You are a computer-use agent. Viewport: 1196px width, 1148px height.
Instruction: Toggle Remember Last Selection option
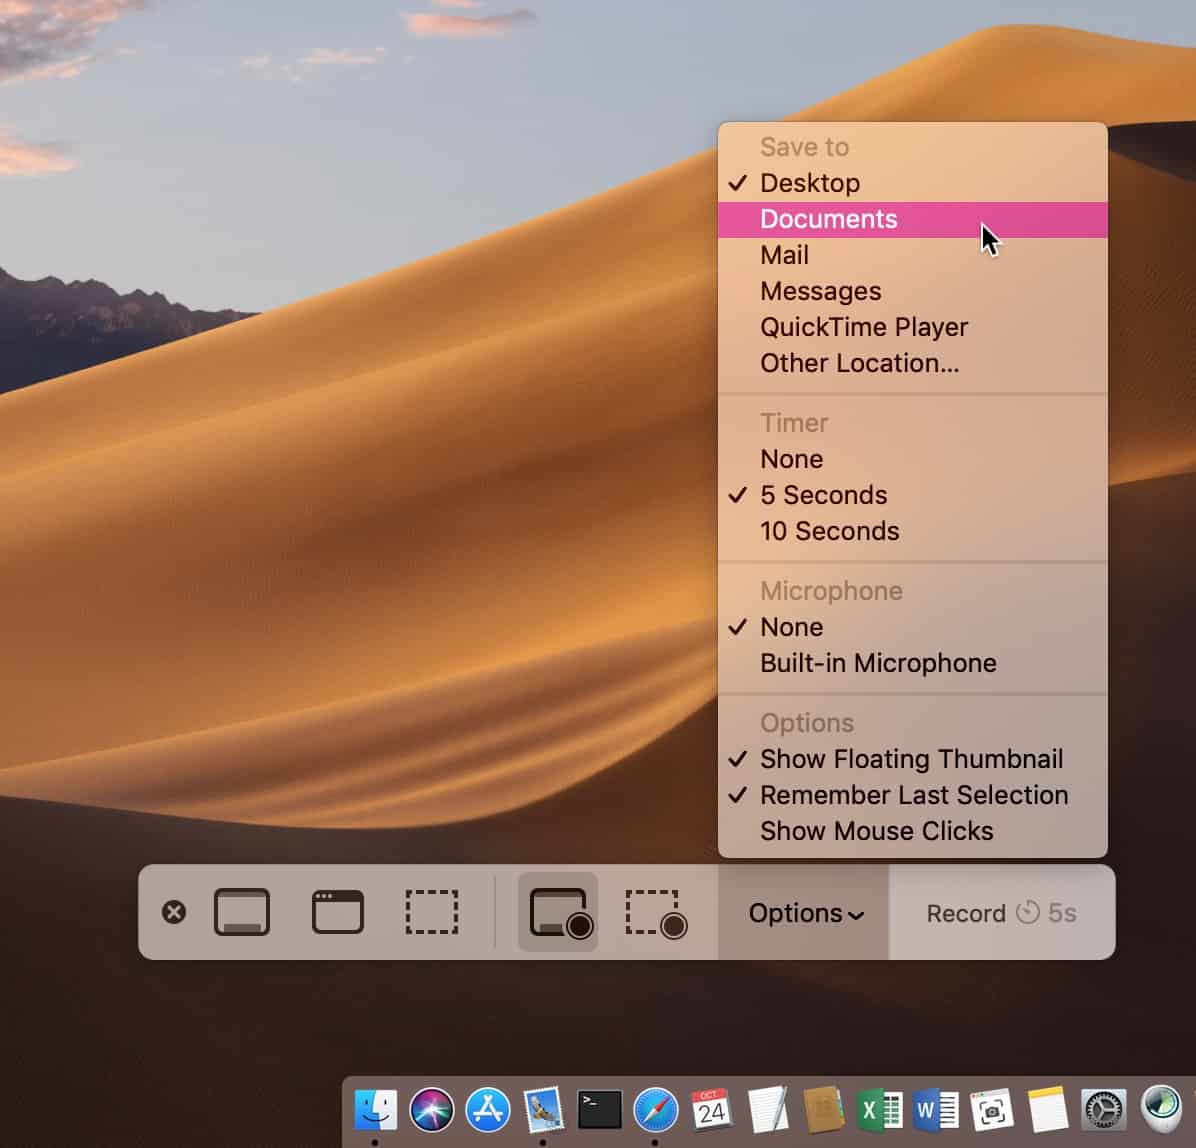pos(913,795)
